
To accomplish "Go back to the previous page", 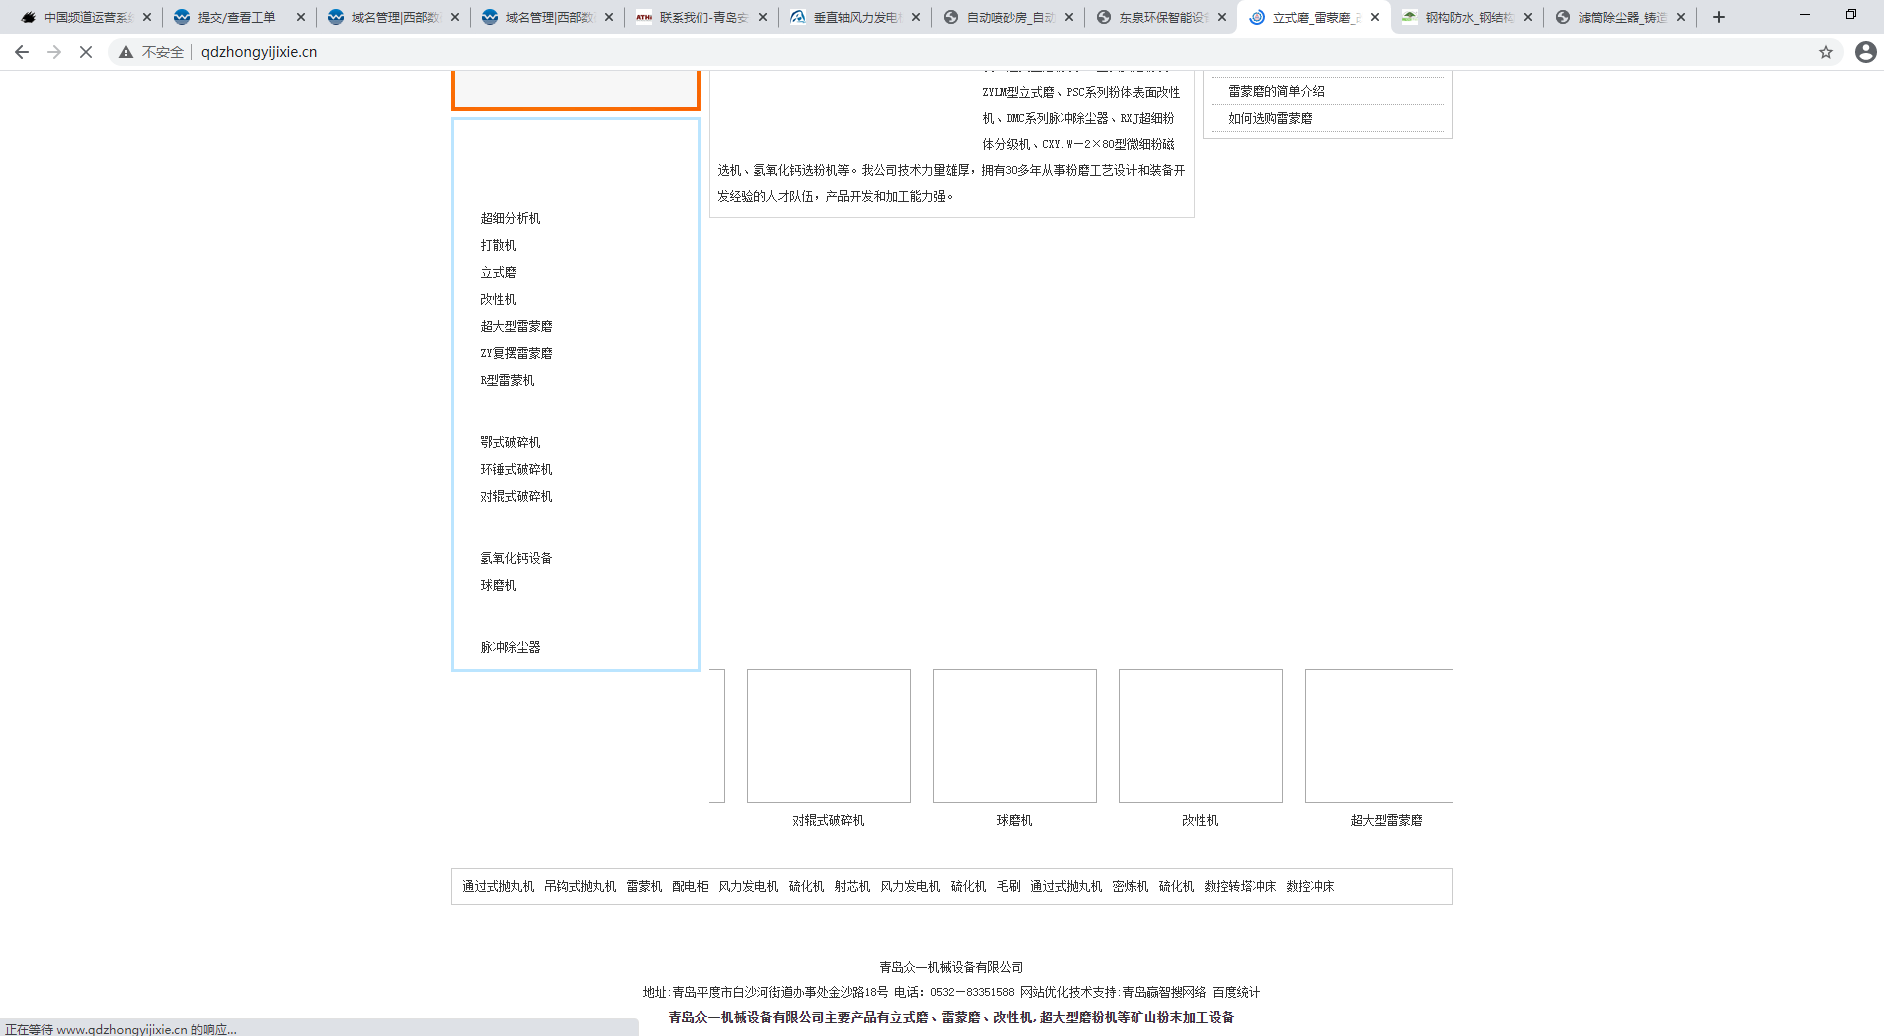I will [x=22, y=52].
